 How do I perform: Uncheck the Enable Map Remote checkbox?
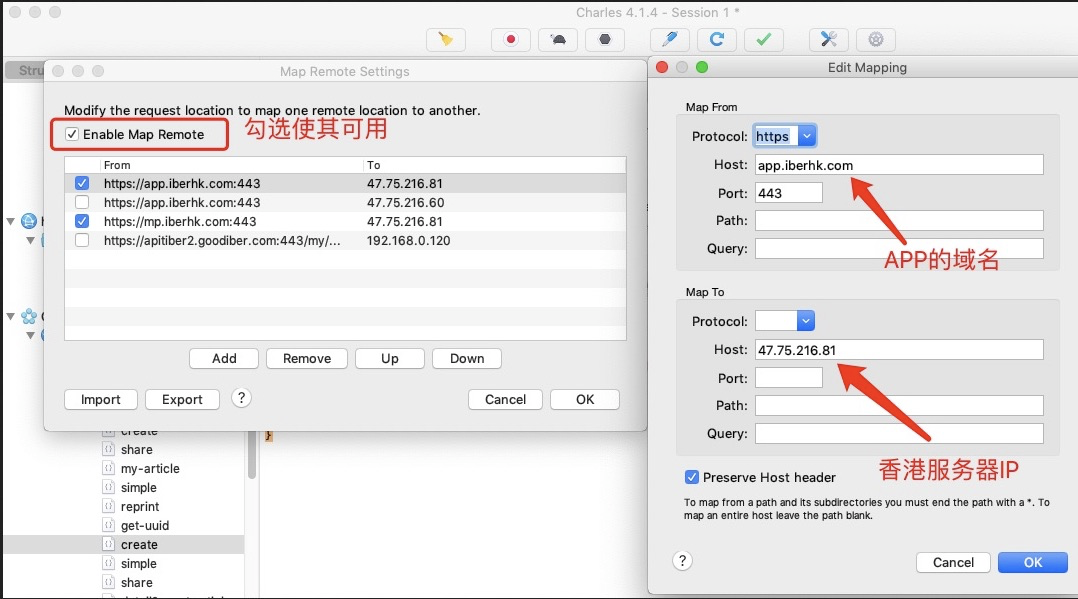pyautogui.click(x=72, y=135)
